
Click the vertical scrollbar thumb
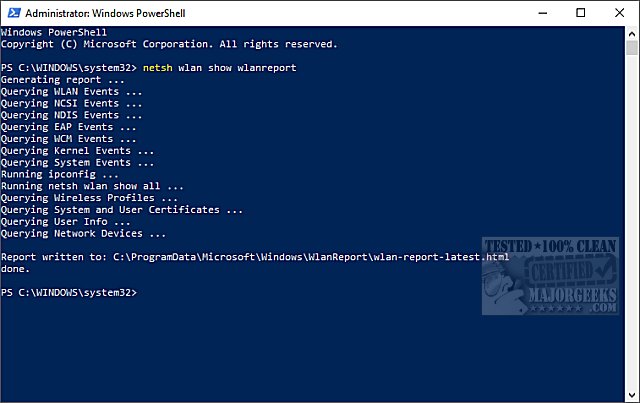coord(632,49)
